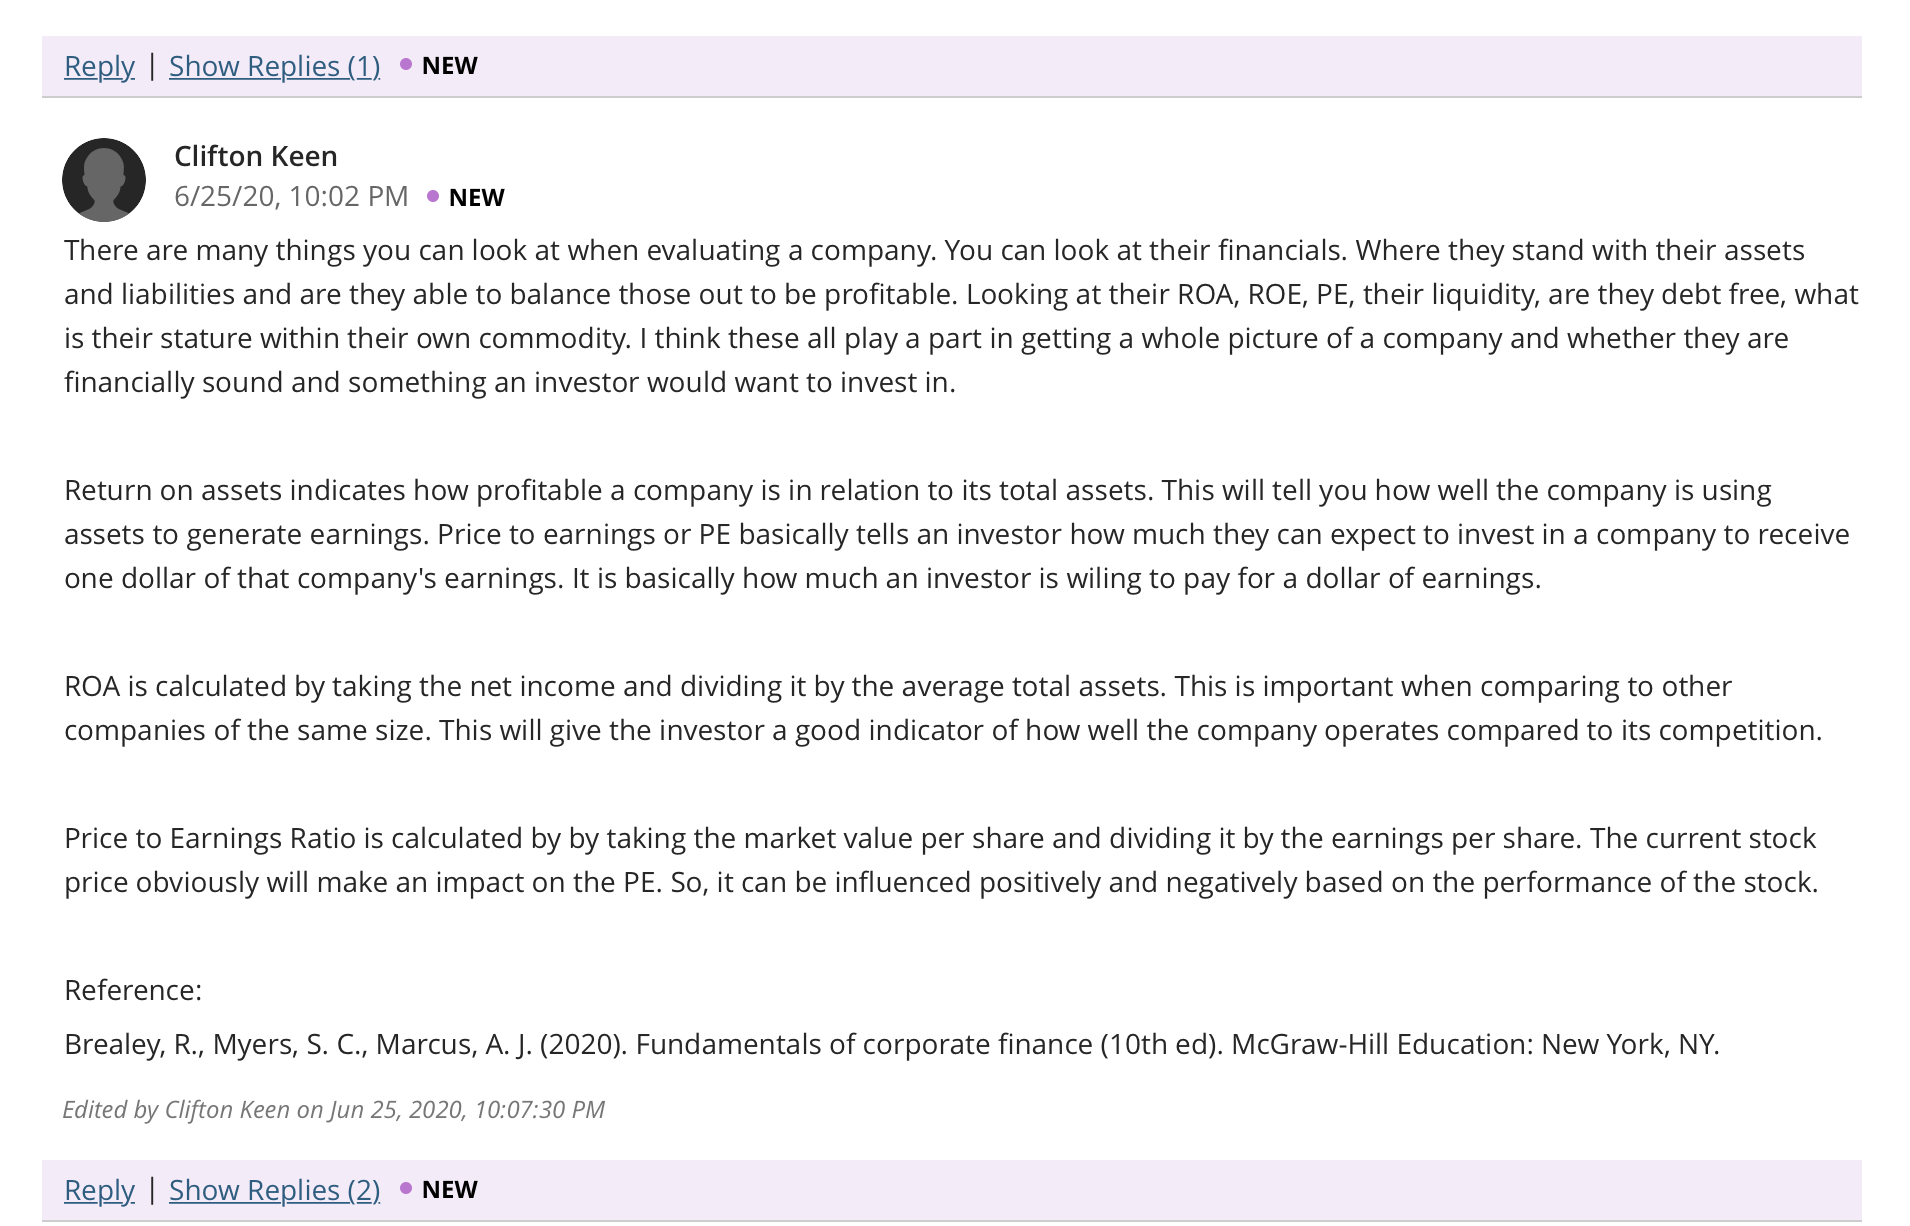This screenshot has width=1910, height=1226.
Task: Click the NEW badge in the bottom reply bar
Action: pyautogui.click(x=450, y=1190)
